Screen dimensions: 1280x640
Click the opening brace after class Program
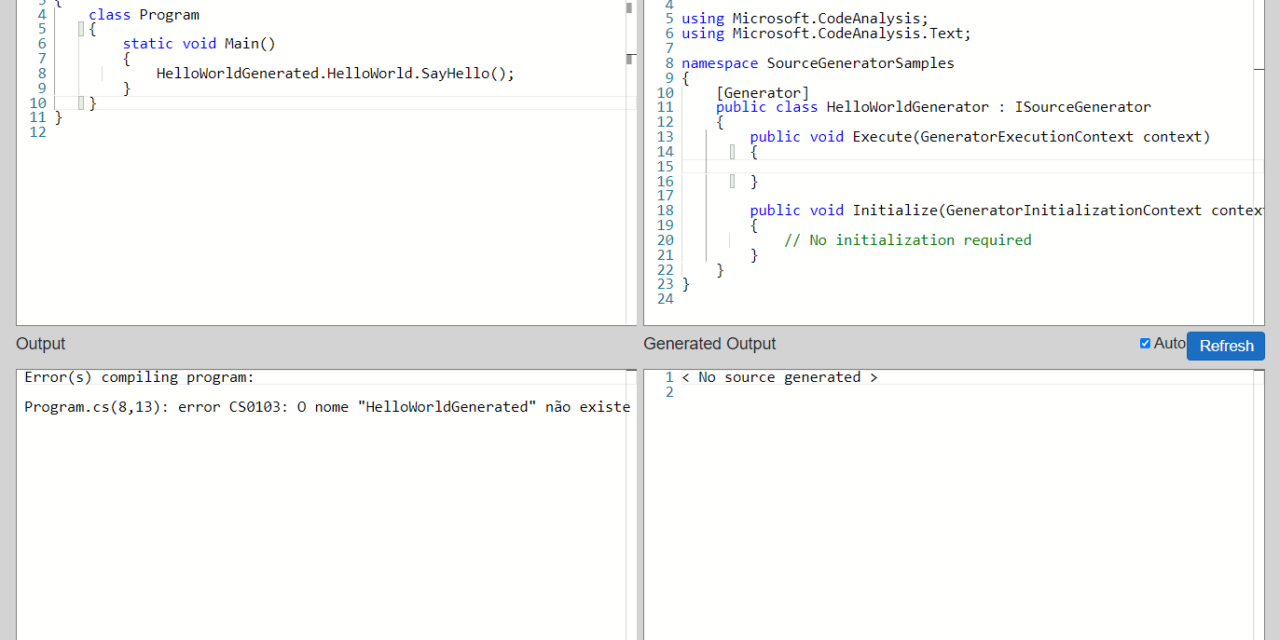93,29
